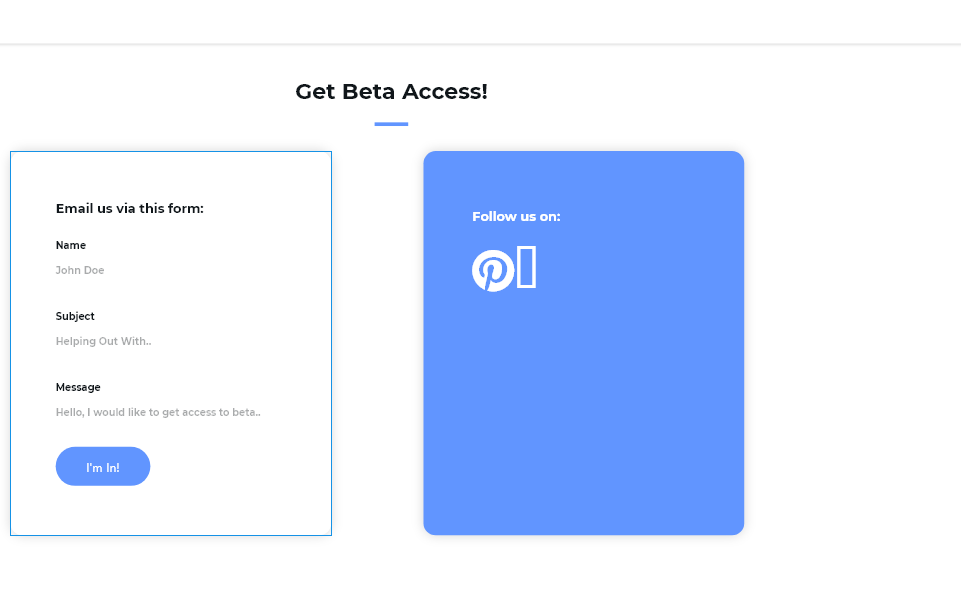Click the gray separator line at page top
Screen dimensions: 961x599
(x=480, y=44)
